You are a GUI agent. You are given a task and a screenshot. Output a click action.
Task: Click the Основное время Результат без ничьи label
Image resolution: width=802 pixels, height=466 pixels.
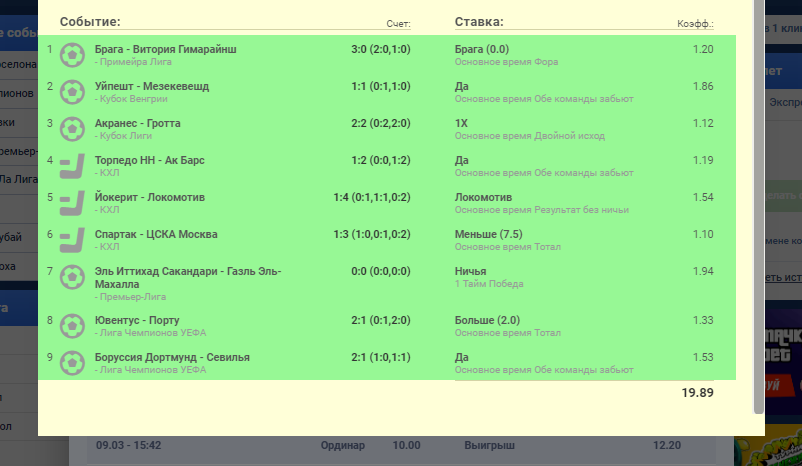pos(542,210)
